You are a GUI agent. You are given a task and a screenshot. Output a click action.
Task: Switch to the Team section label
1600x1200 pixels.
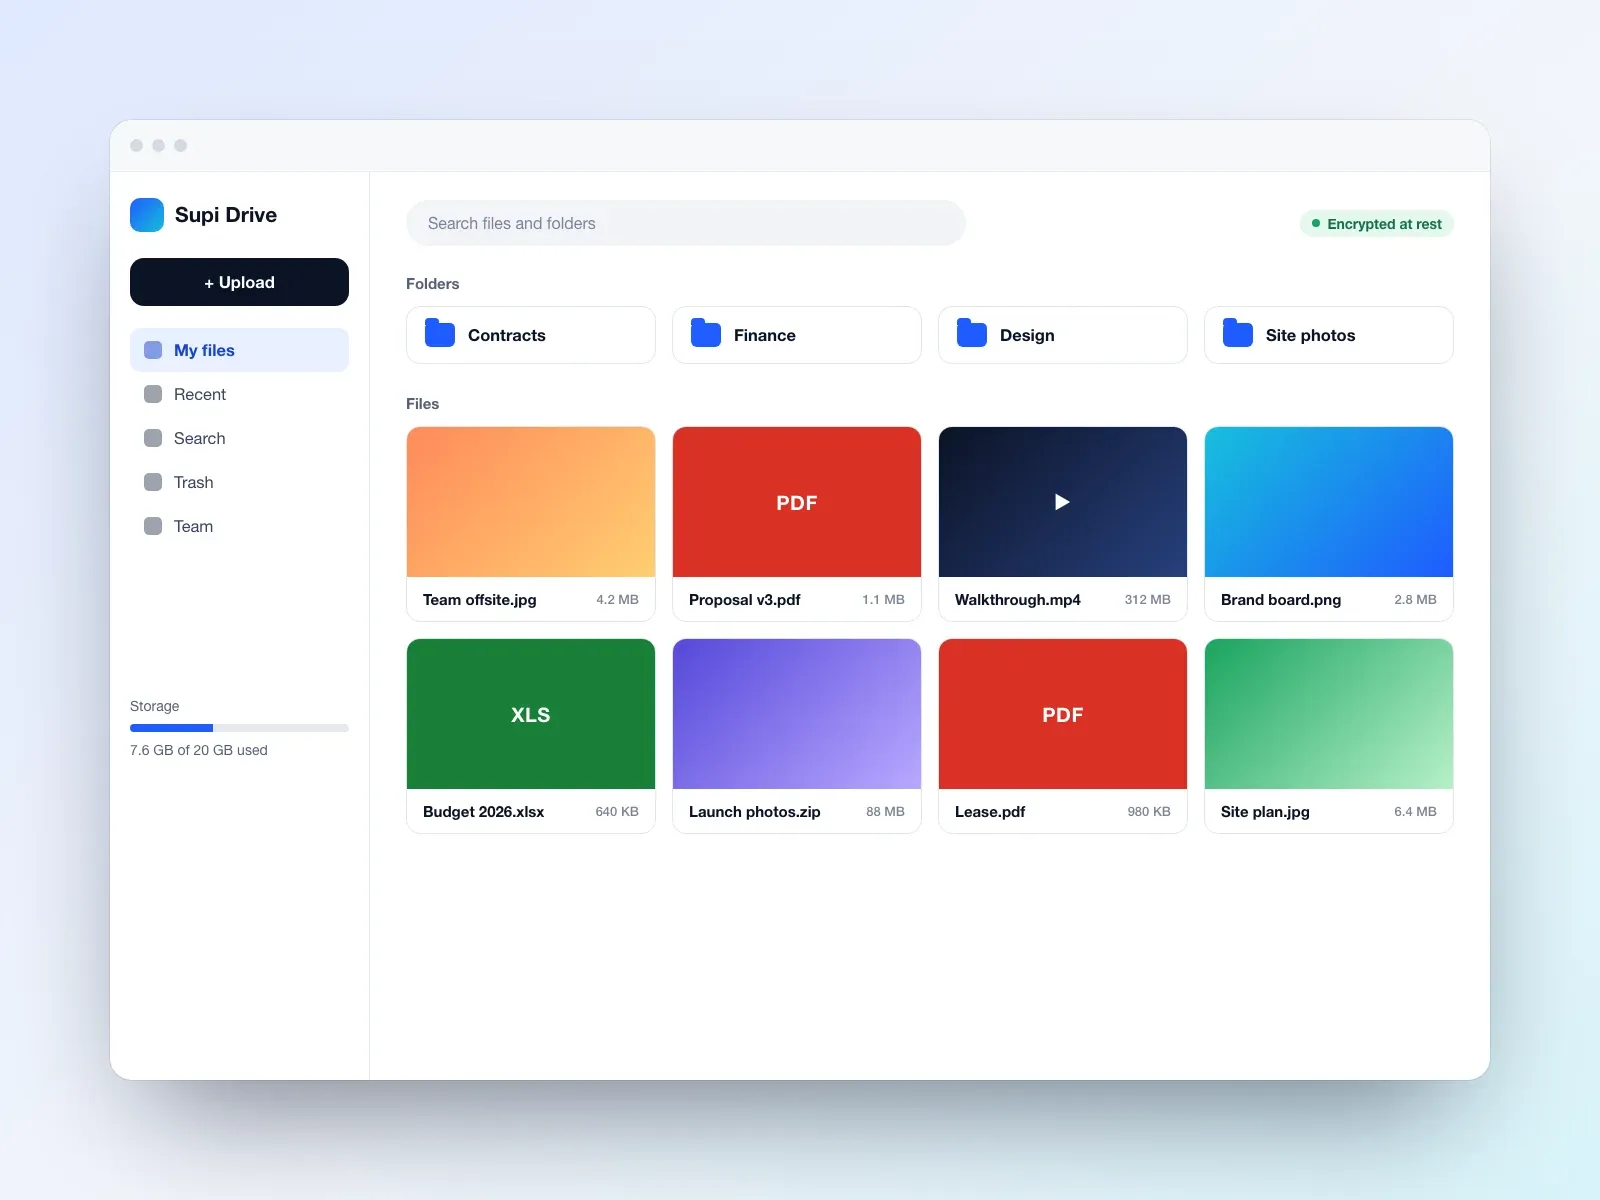coord(193,526)
